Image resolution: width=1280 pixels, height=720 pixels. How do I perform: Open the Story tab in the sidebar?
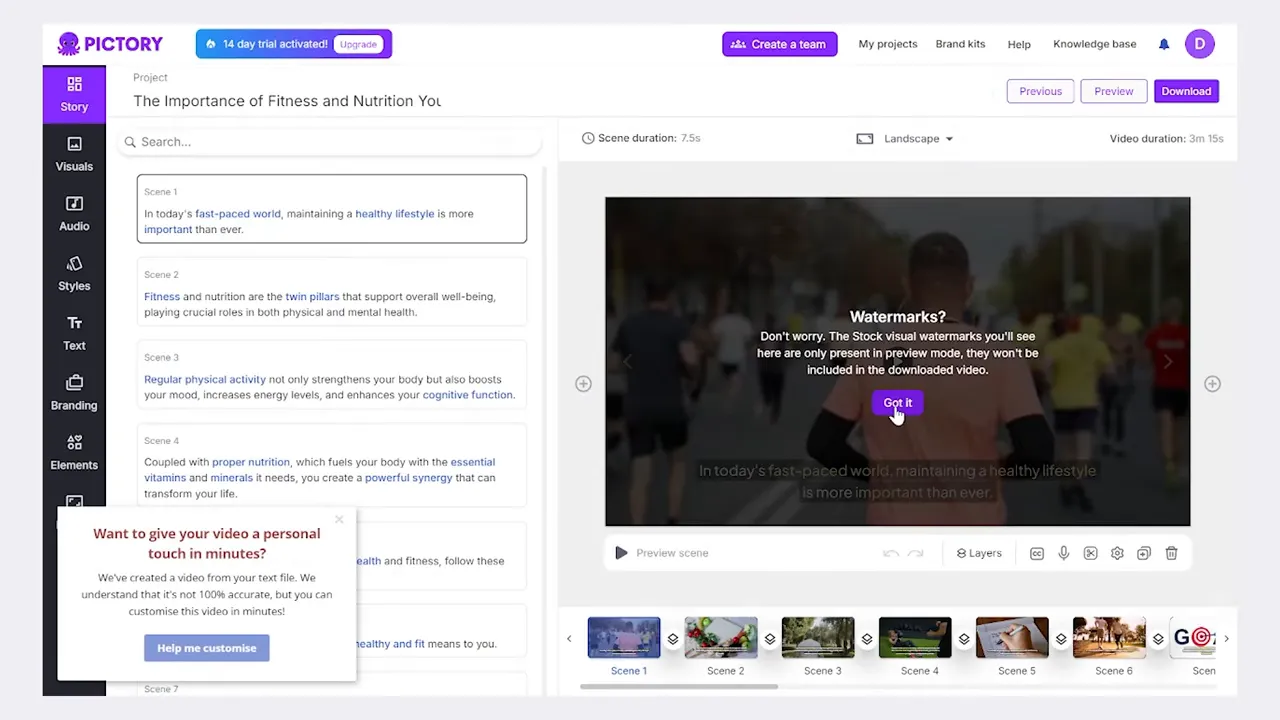point(74,94)
